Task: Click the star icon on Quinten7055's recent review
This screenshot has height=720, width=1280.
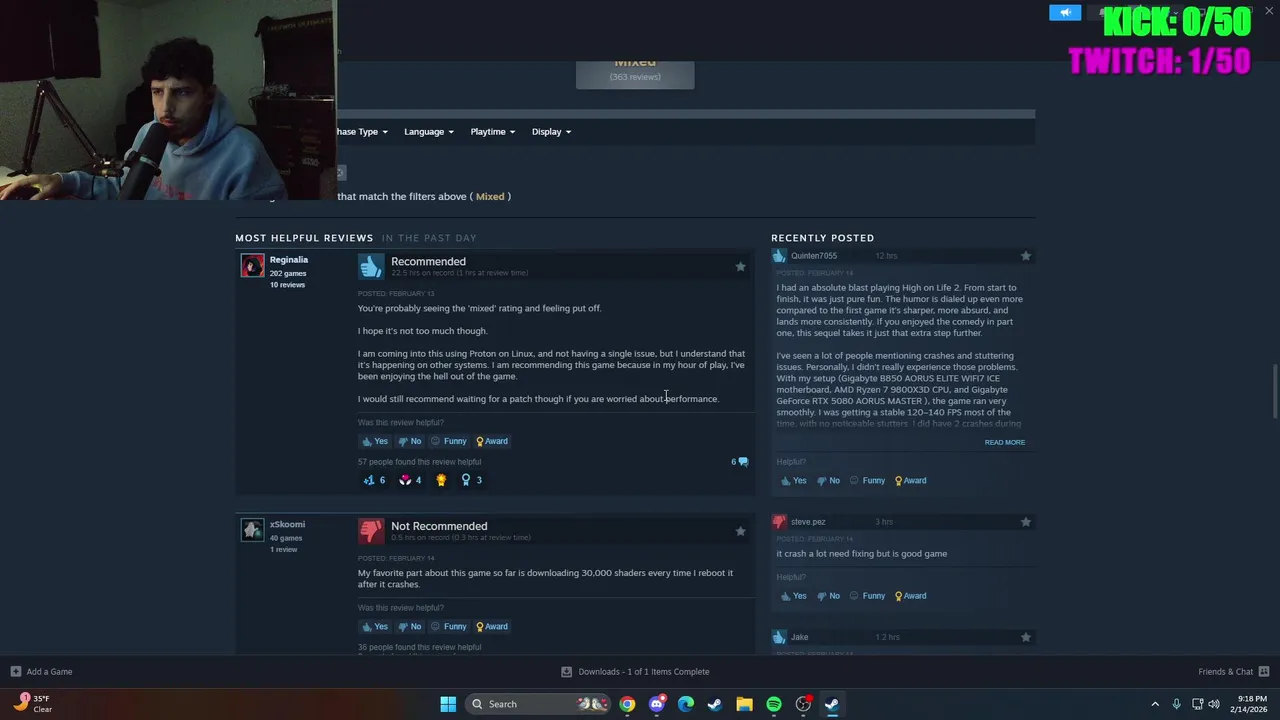Action: pyautogui.click(x=1025, y=256)
